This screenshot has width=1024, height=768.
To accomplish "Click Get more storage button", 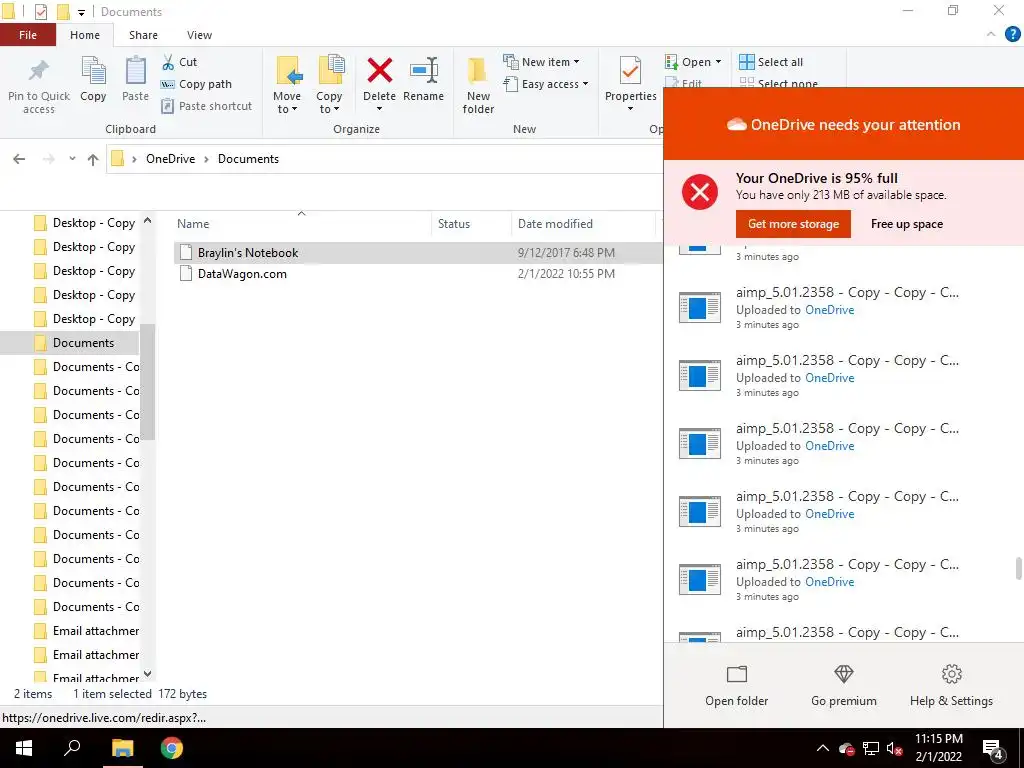I will coord(793,224).
